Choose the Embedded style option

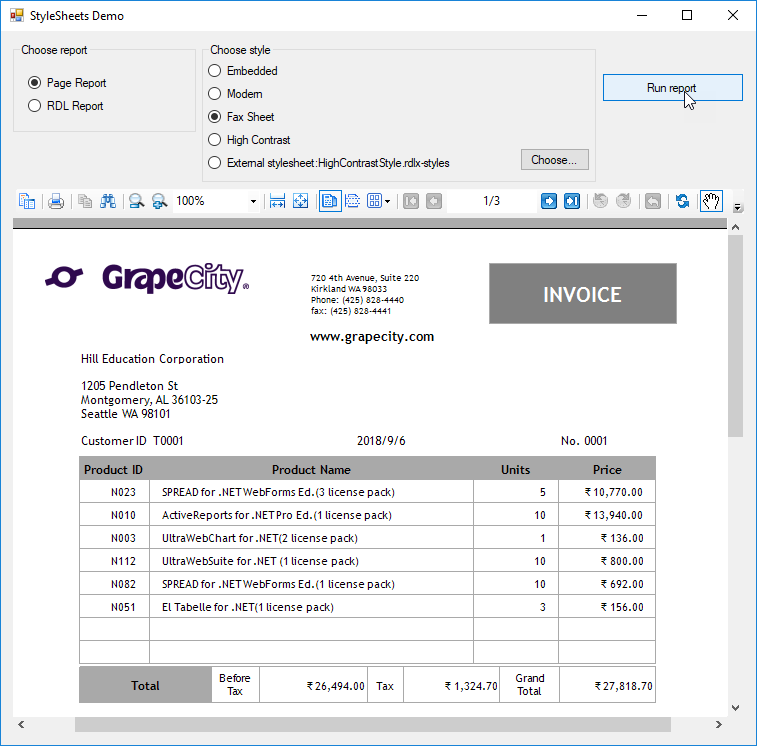click(214, 71)
